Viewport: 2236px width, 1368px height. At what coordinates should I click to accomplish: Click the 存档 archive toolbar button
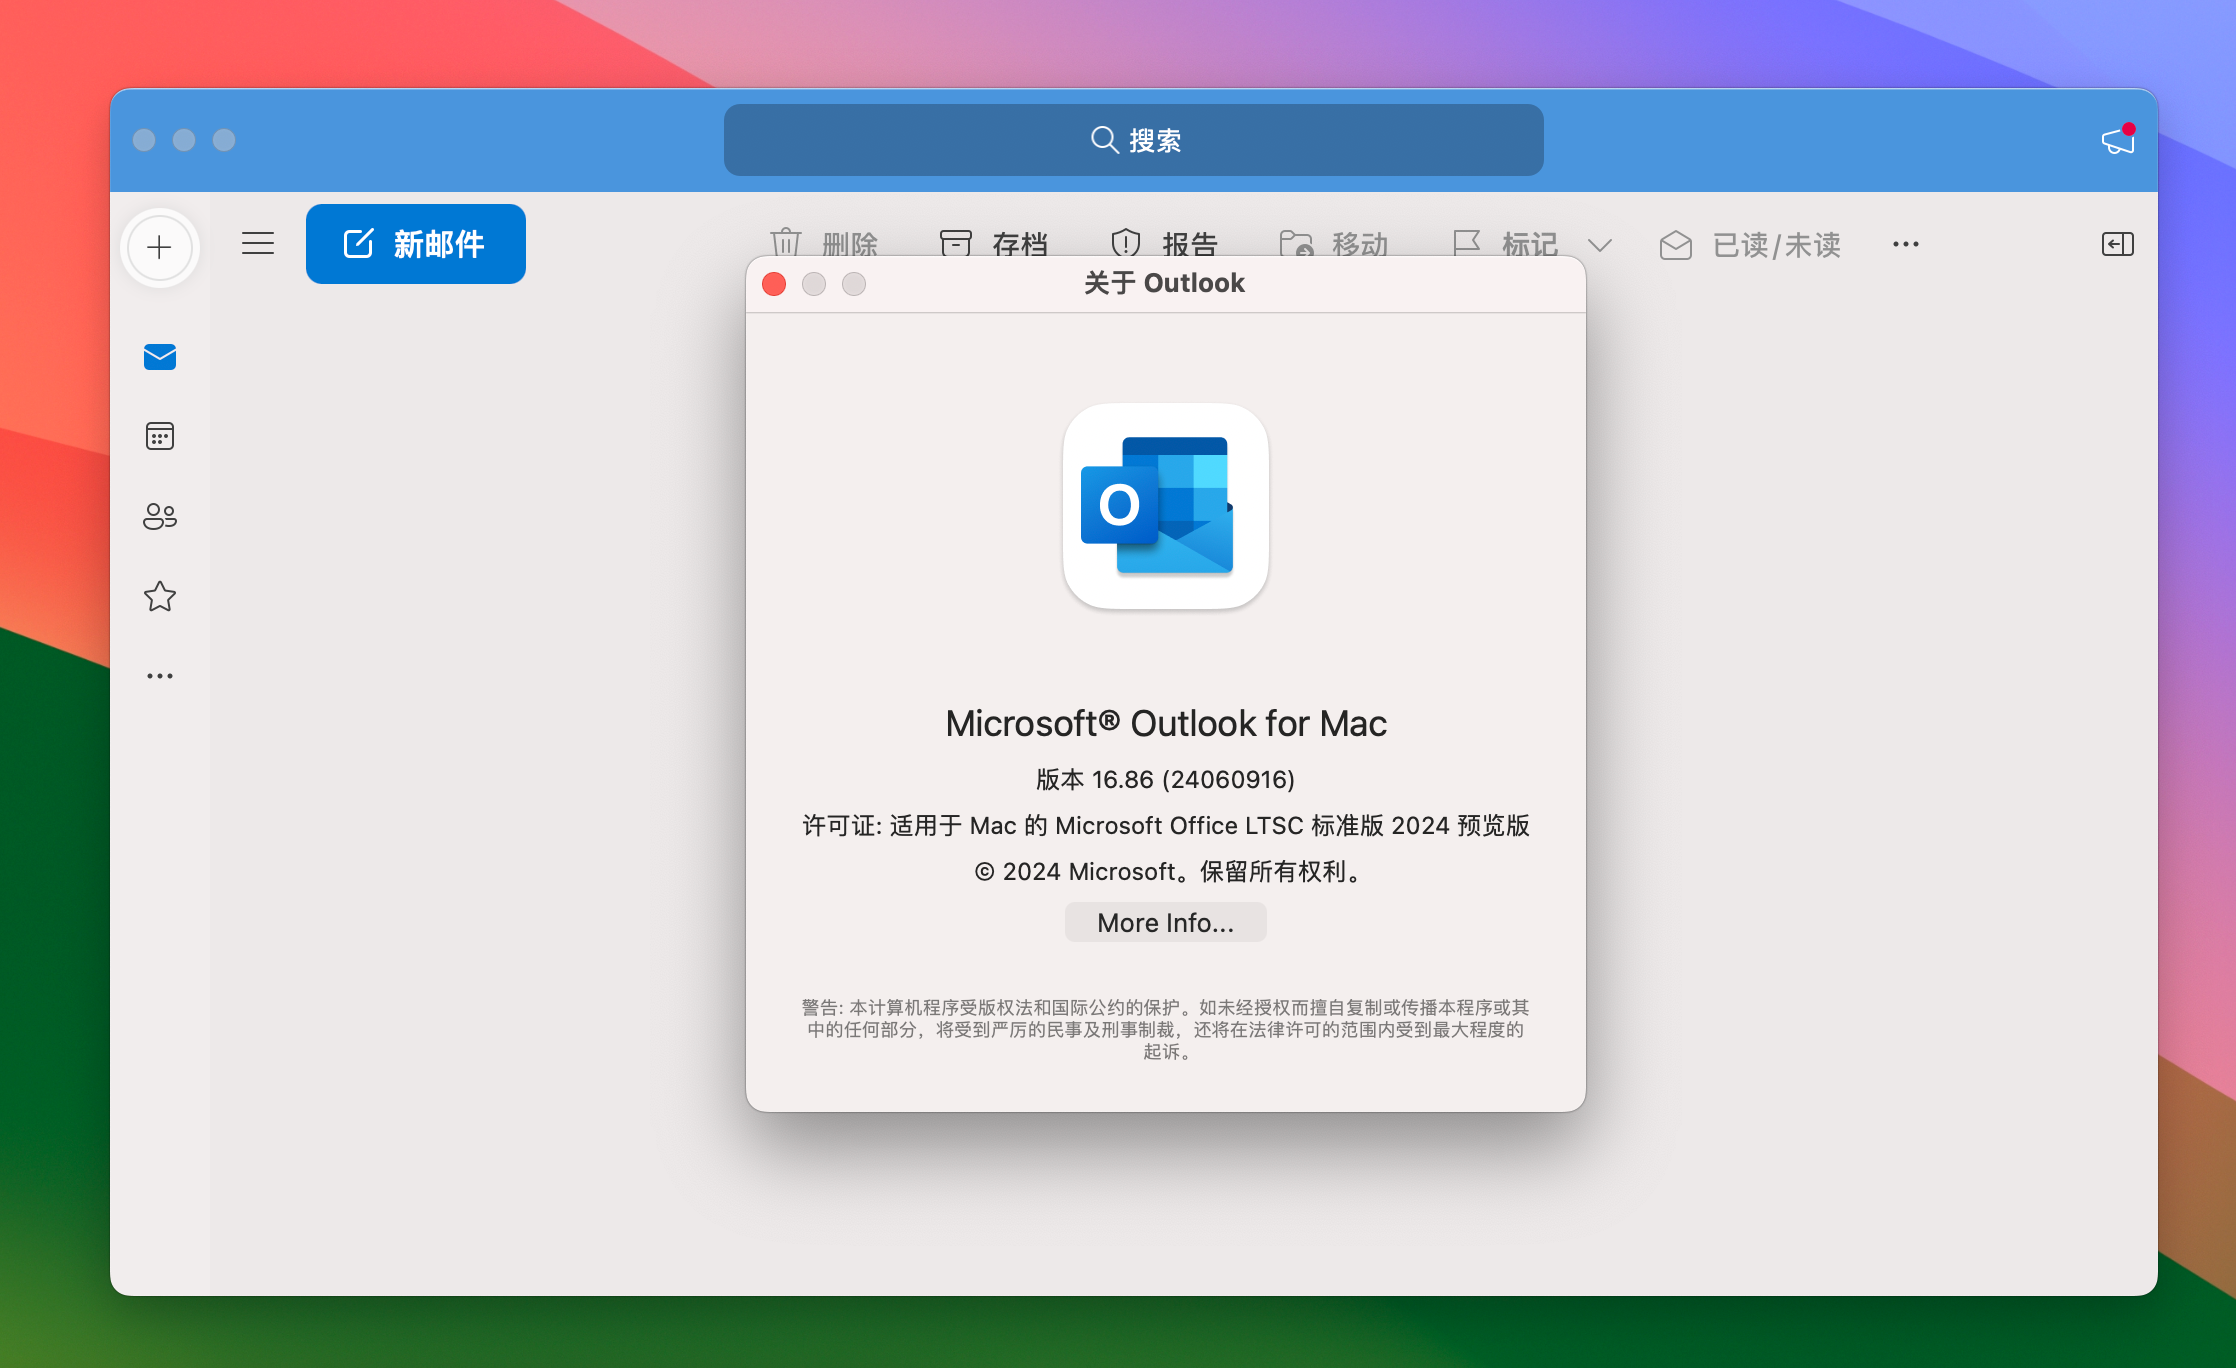coord(994,243)
